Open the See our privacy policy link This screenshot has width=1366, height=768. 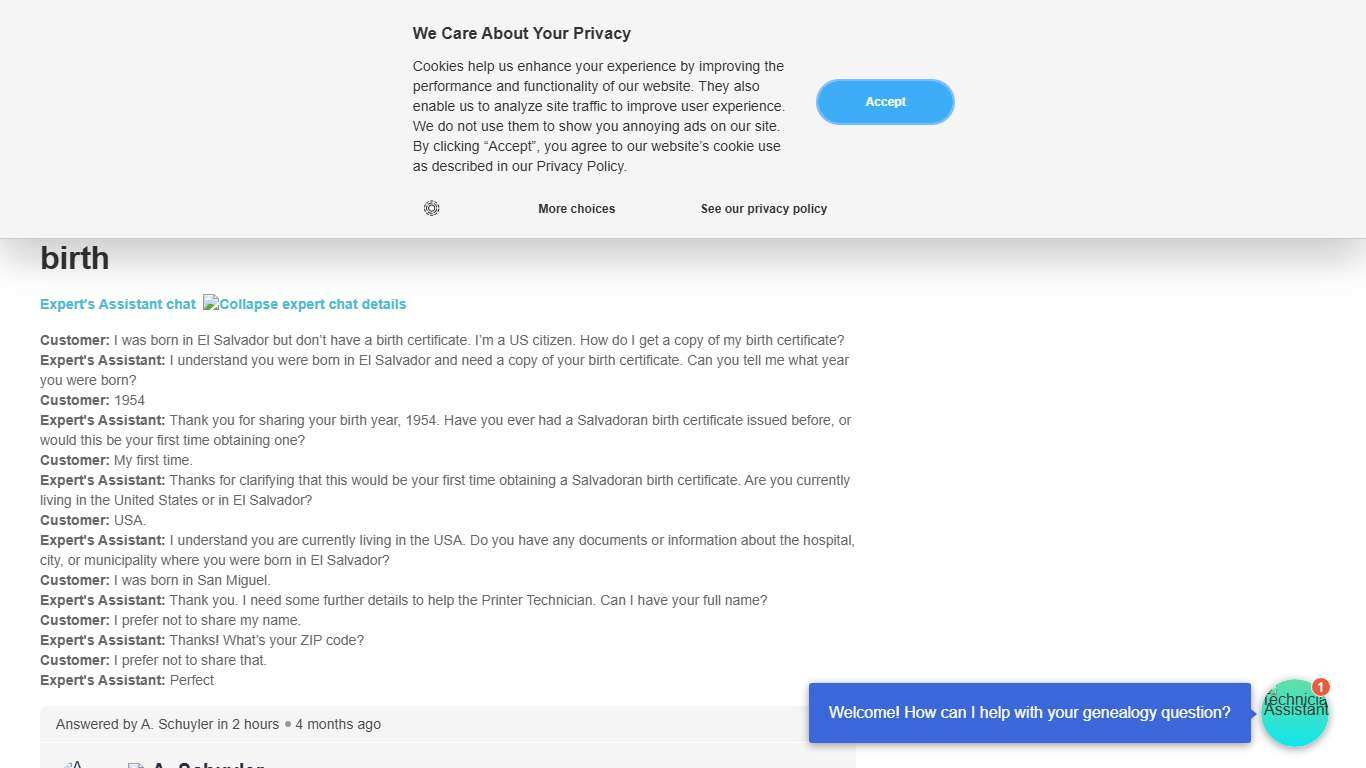[763, 209]
